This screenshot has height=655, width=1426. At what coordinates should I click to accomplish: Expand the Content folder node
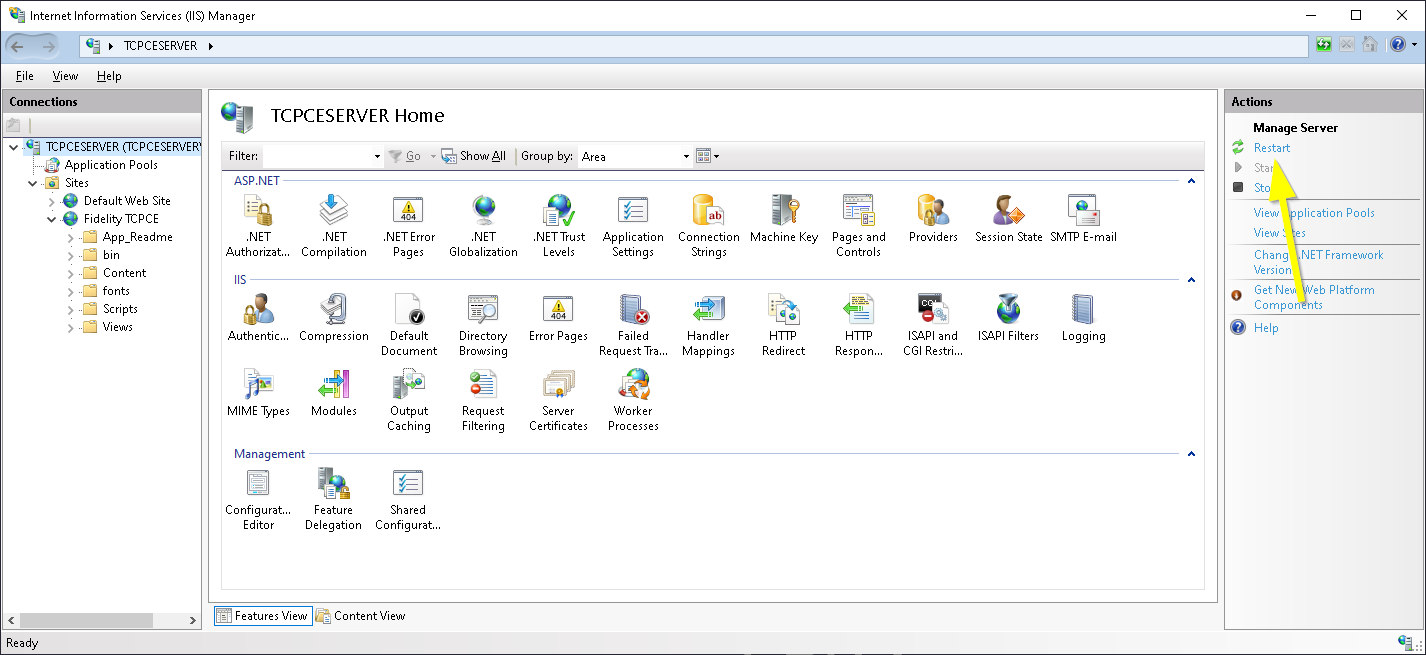point(71,273)
